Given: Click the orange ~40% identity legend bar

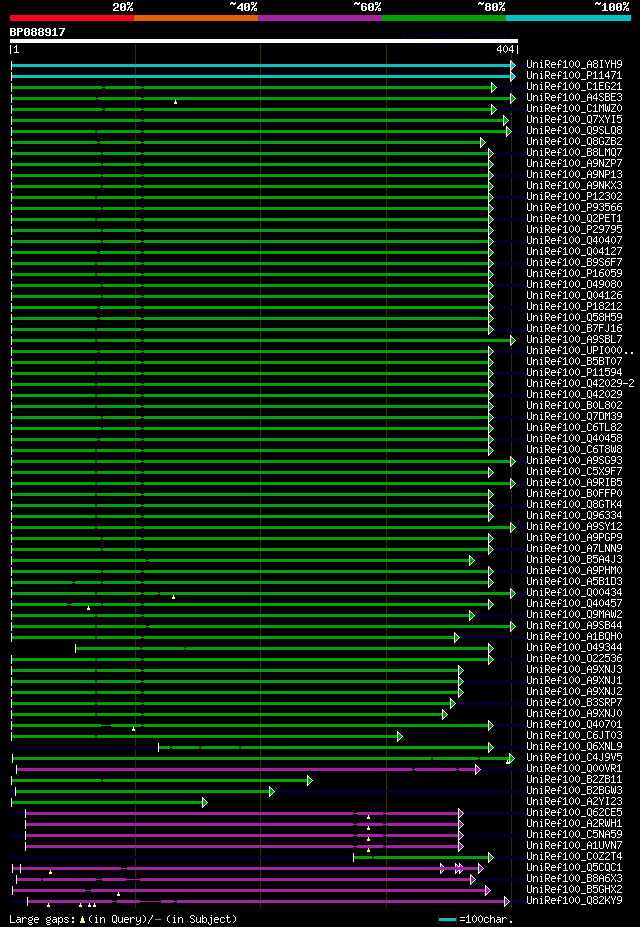Looking at the screenshot, I should [196, 18].
